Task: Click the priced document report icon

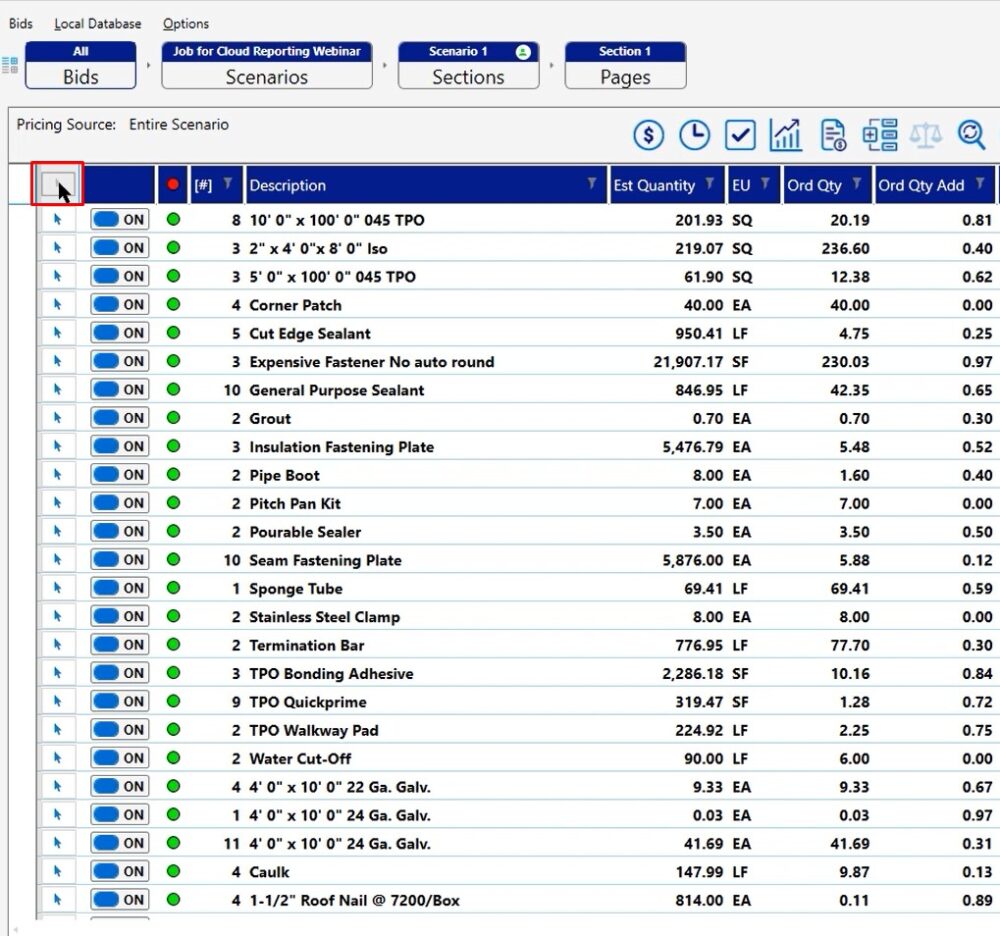Action: click(x=834, y=133)
